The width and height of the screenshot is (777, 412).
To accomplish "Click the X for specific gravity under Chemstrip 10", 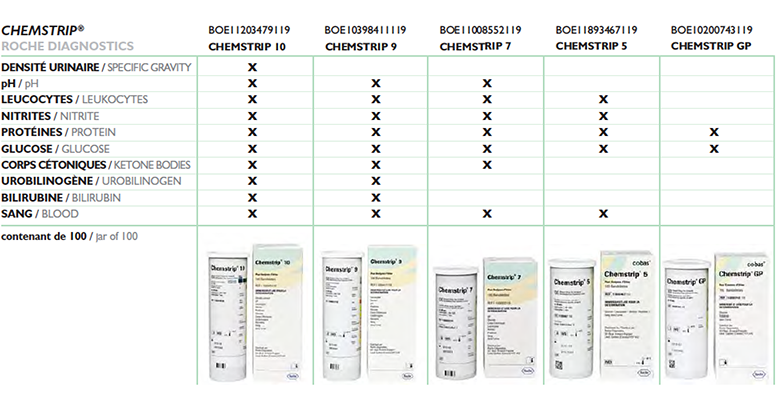I will (x=252, y=67).
